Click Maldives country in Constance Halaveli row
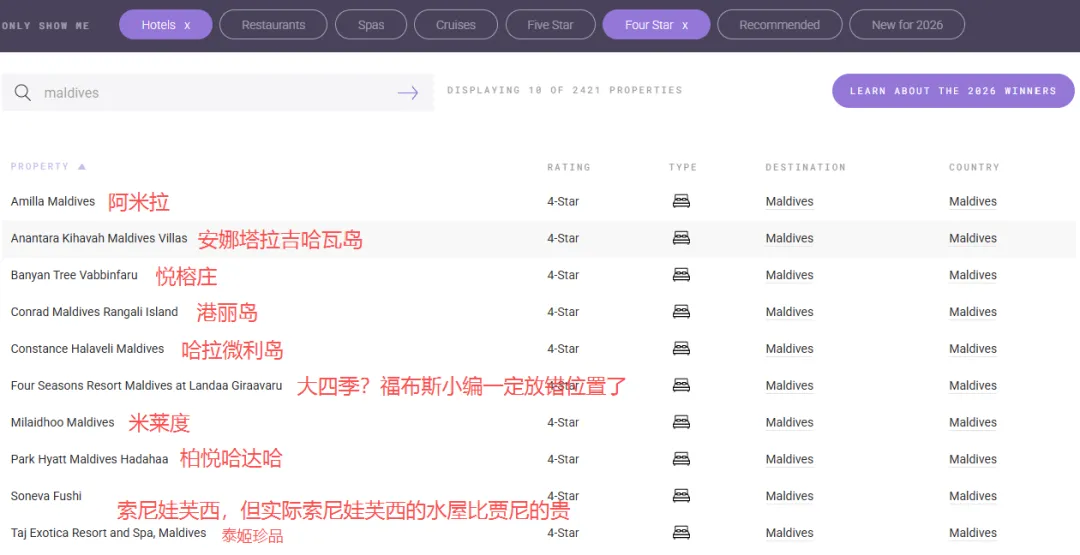This screenshot has width=1080, height=555. 973,349
